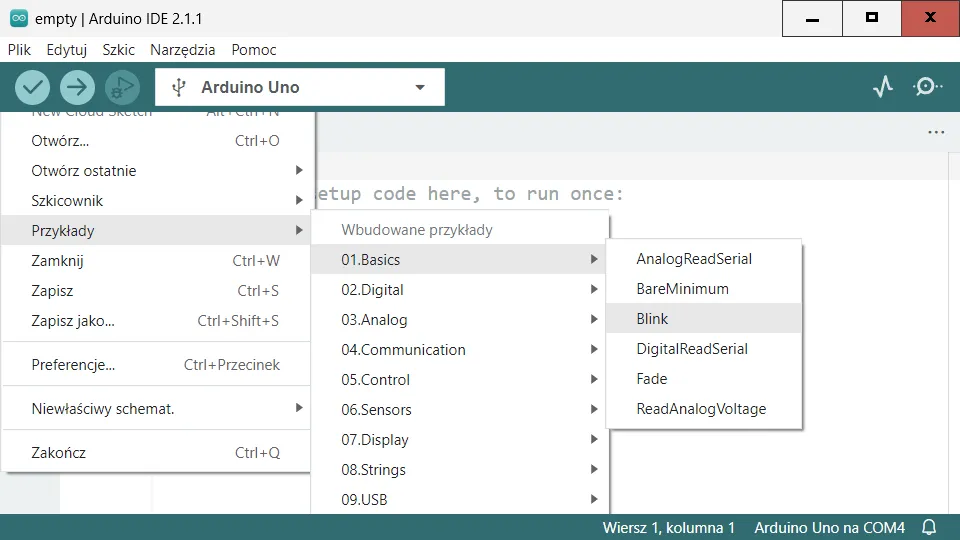Expand the 09.USB examples submenu
960x540 pixels.
459,500
